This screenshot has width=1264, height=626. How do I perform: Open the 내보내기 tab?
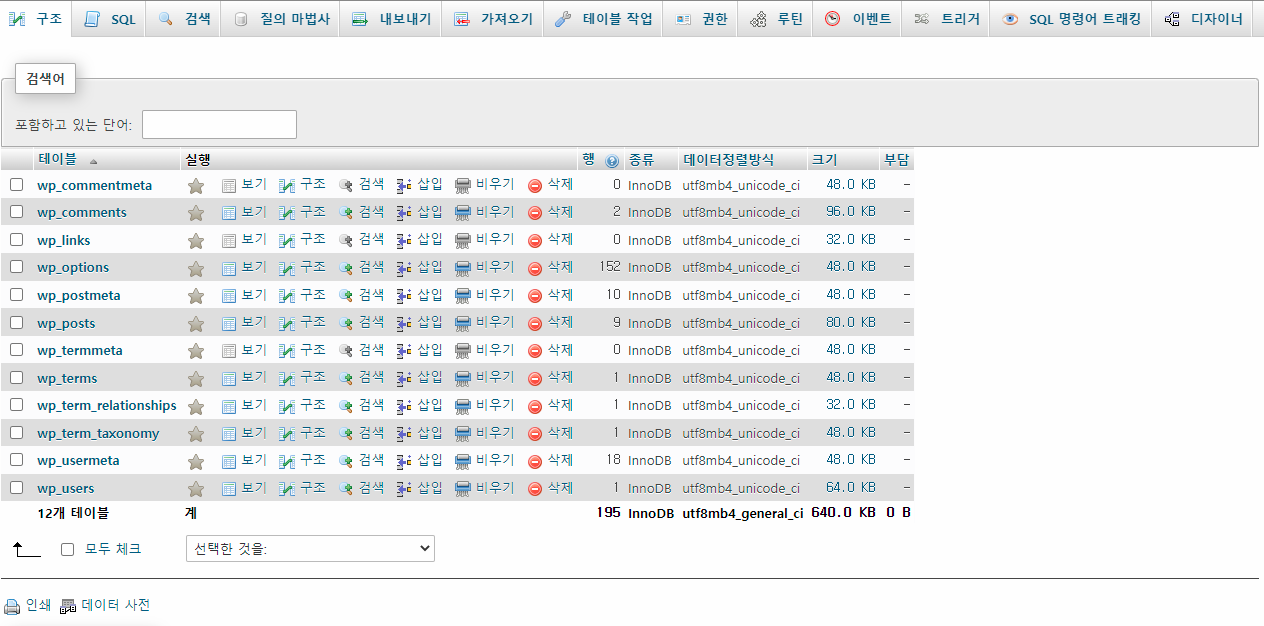click(x=391, y=19)
